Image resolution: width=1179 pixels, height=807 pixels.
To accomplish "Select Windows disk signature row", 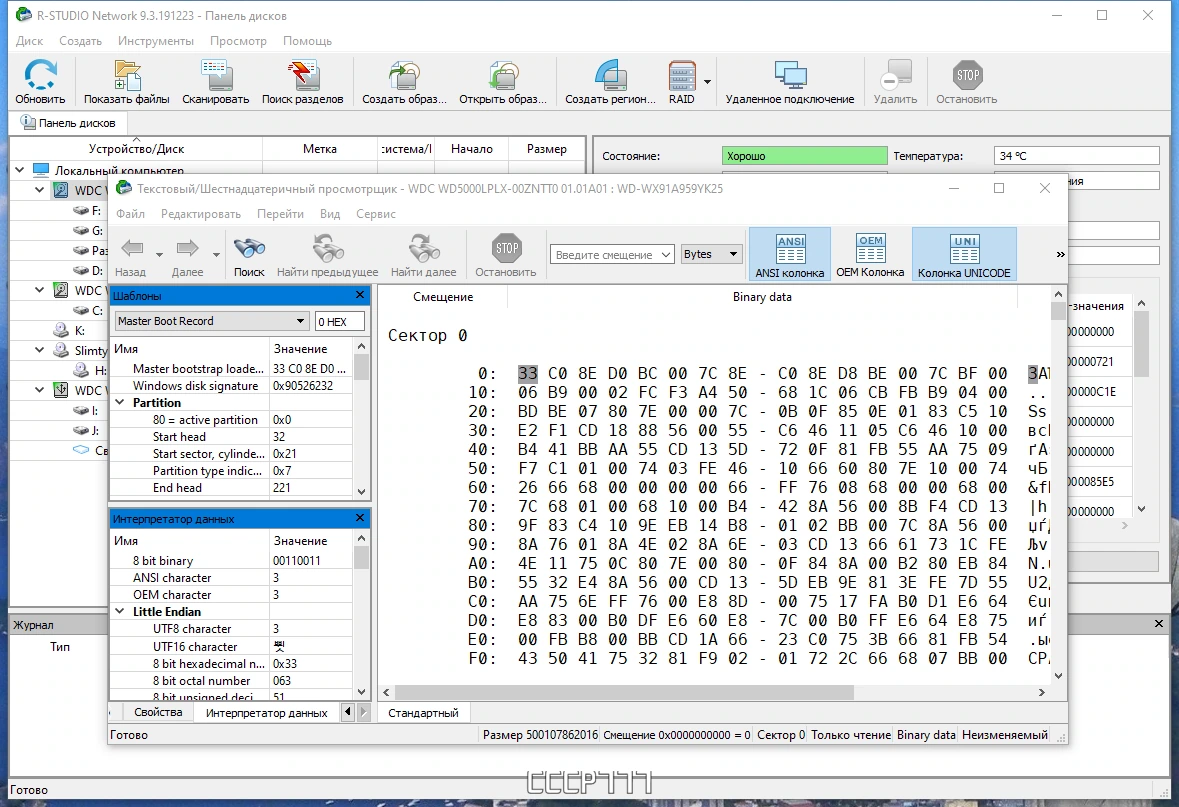I will pyautogui.click(x=230, y=386).
